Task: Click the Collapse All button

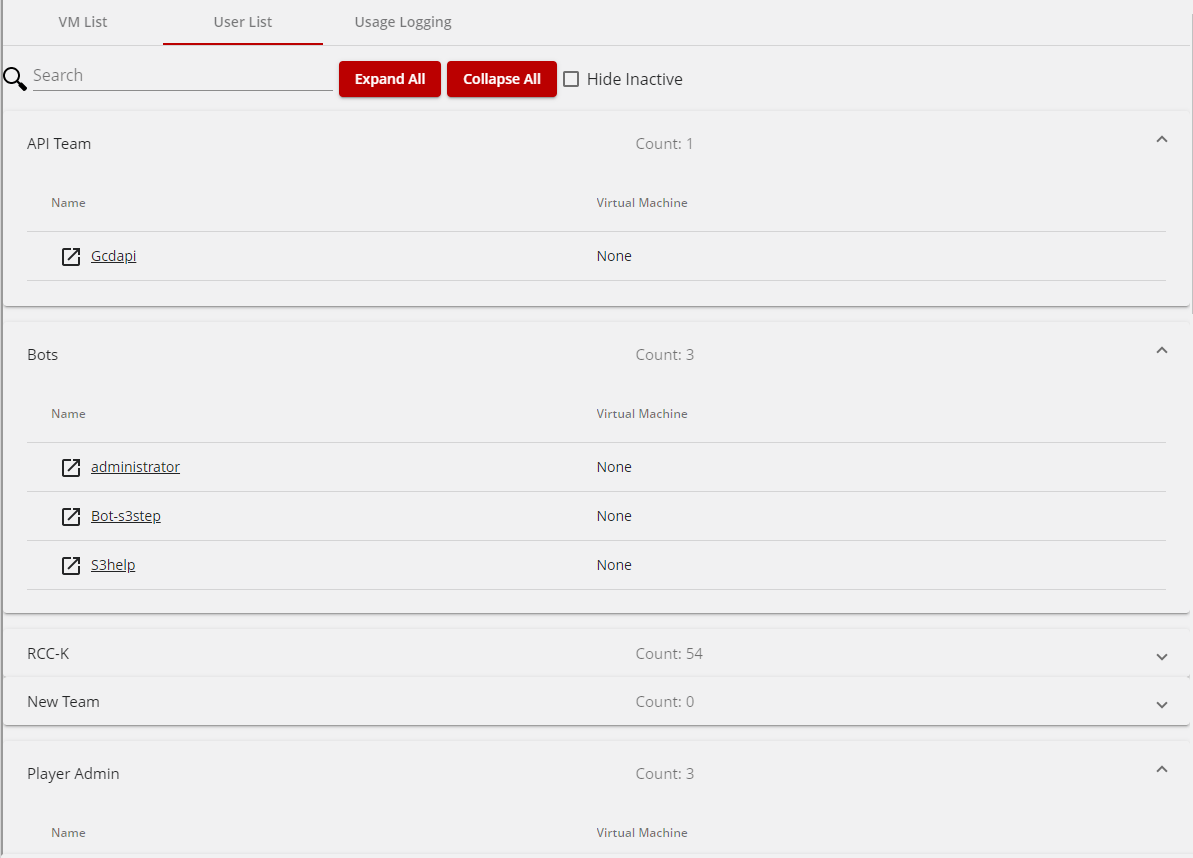Action: (502, 79)
